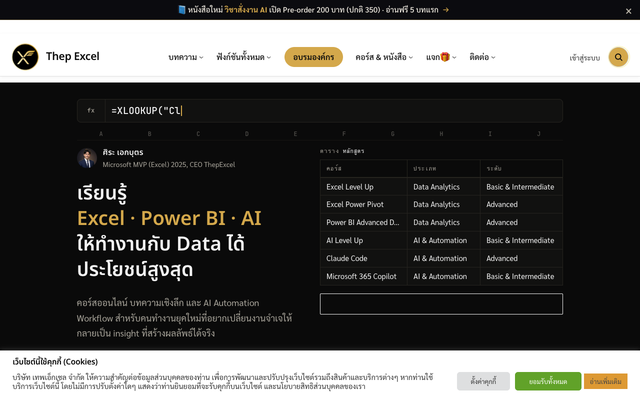This screenshot has height=400, width=640.
Task: Open the search magnifier button
Action: [x=618, y=57]
